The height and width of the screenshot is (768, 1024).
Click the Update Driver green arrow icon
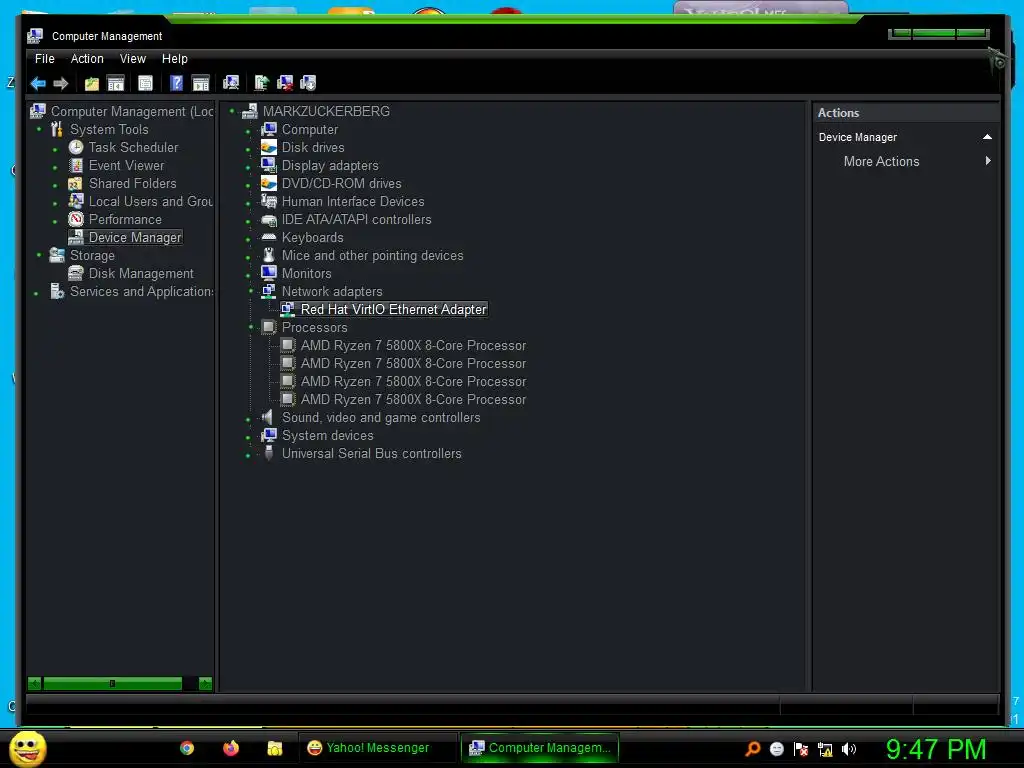[x=262, y=83]
